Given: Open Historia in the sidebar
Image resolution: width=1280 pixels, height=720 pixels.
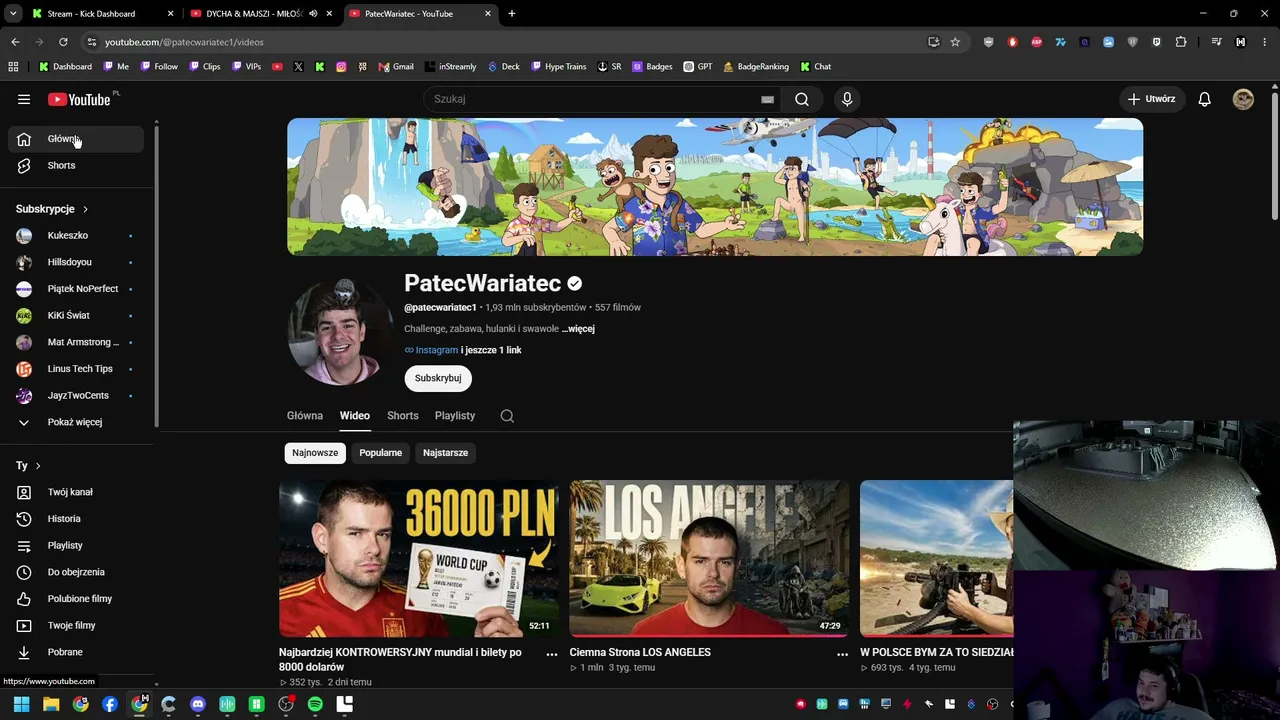Looking at the screenshot, I should pyautogui.click(x=76, y=519).
